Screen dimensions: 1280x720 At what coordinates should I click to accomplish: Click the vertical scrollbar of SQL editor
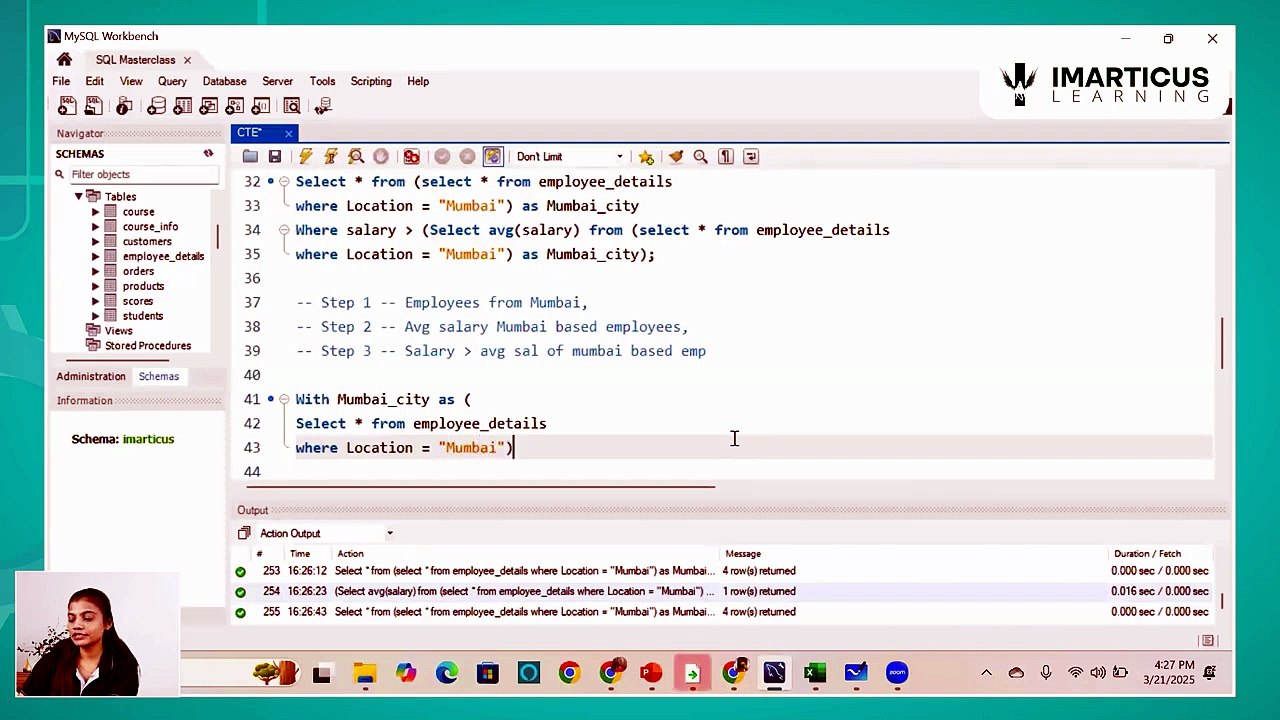click(x=1221, y=343)
